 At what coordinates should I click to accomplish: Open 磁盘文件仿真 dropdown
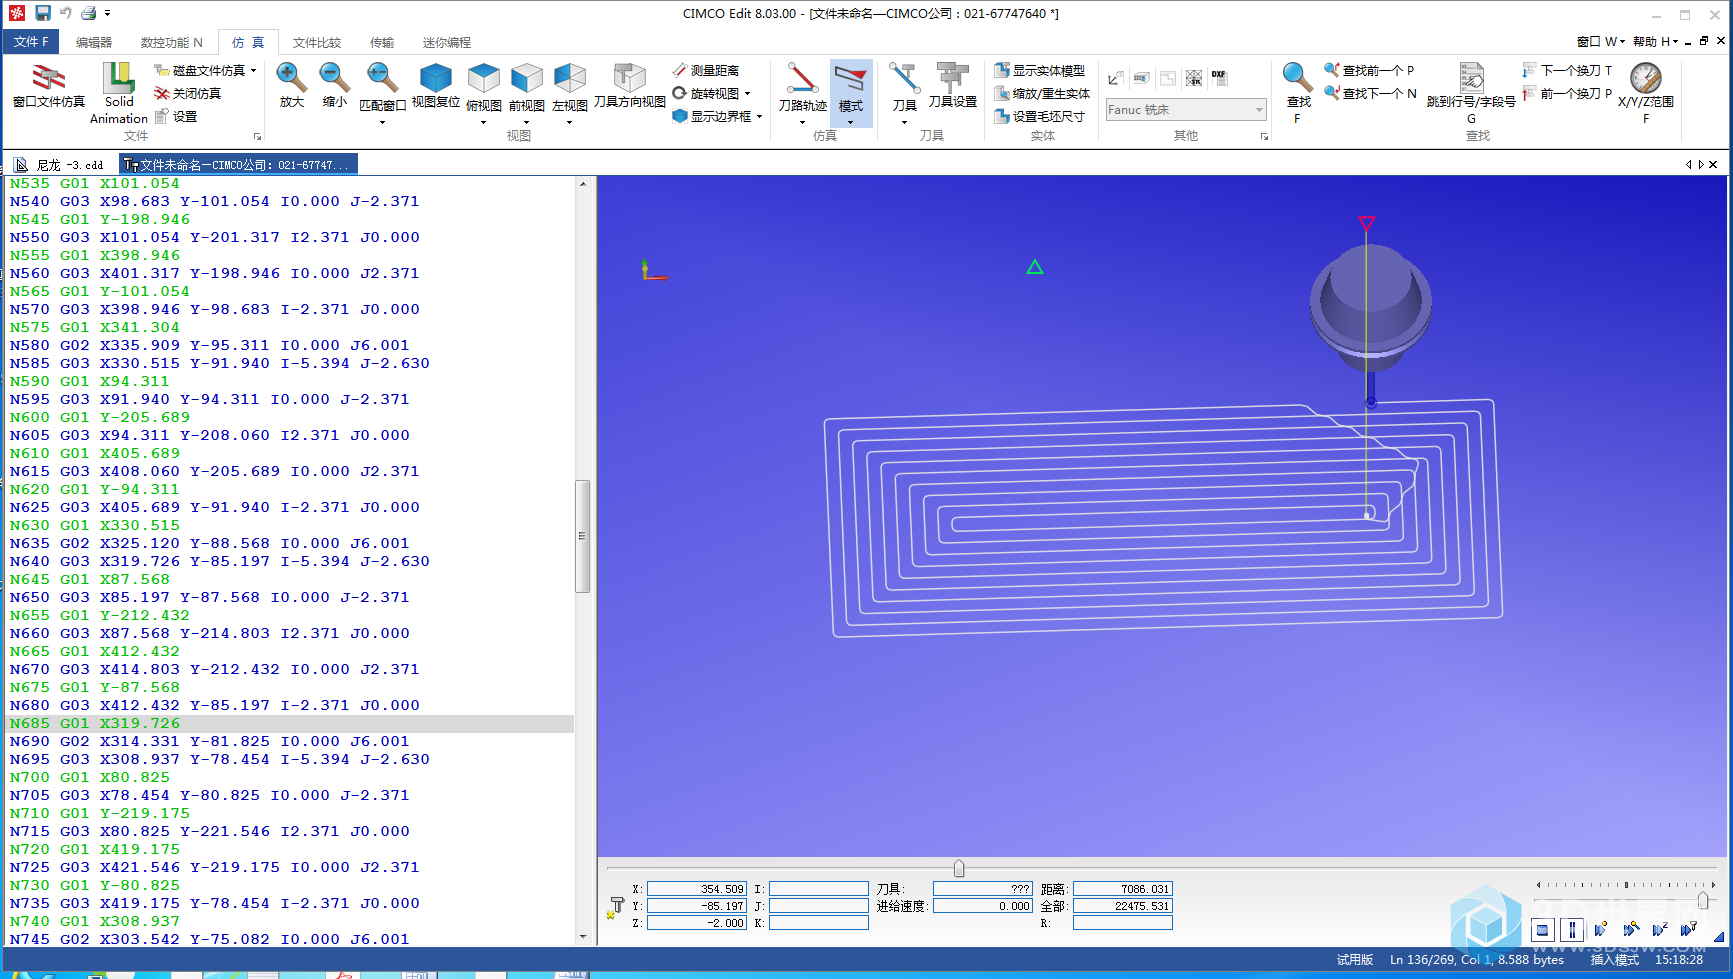[205, 70]
